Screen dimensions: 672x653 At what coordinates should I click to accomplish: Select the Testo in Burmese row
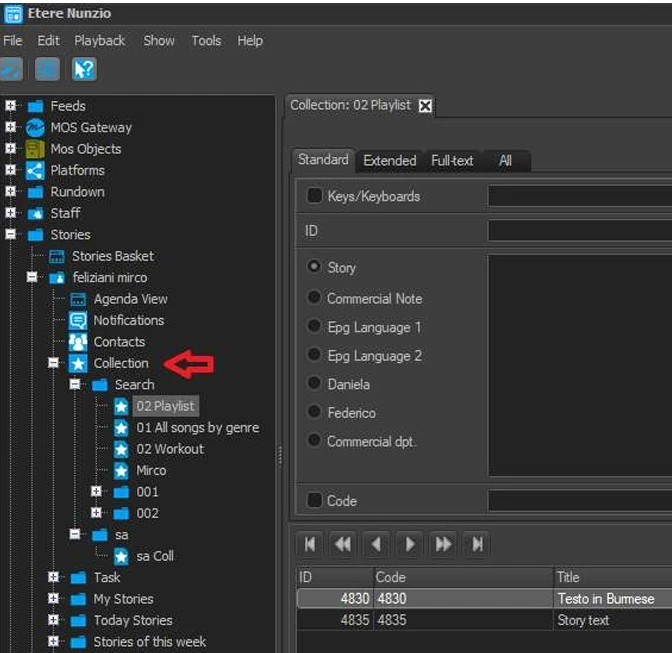(x=605, y=598)
